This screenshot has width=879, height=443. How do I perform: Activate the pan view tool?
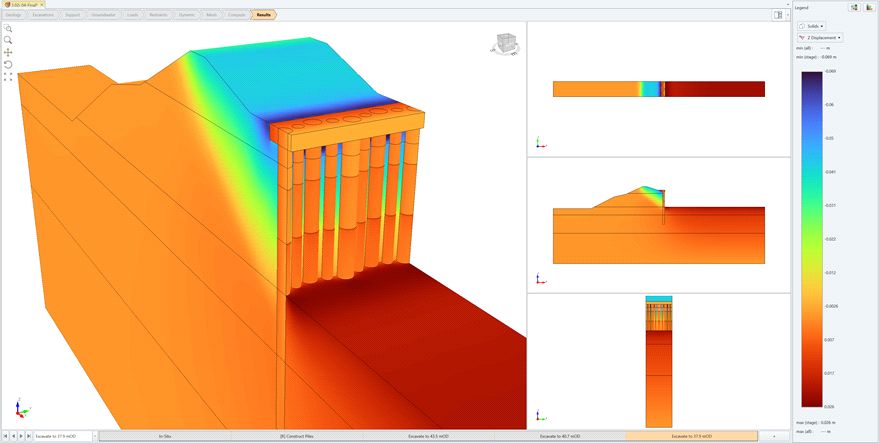(x=8, y=52)
